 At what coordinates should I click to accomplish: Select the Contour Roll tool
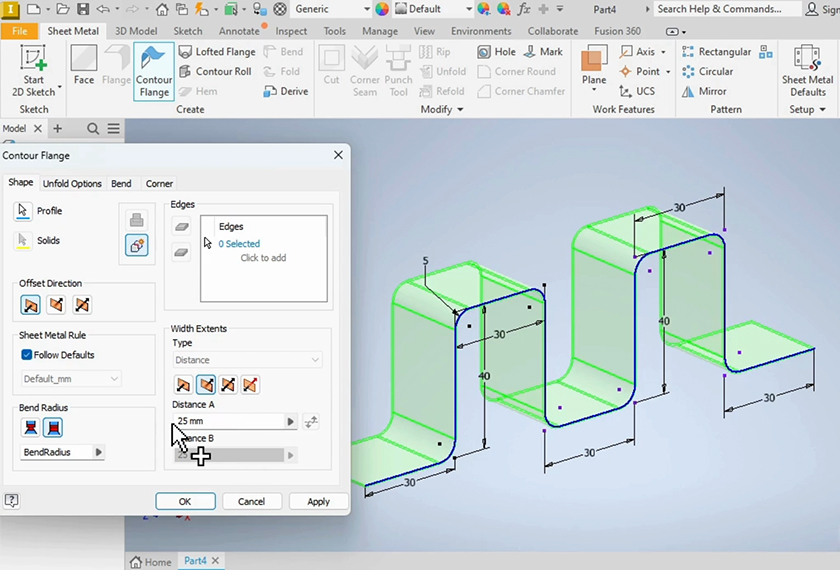[214, 72]
